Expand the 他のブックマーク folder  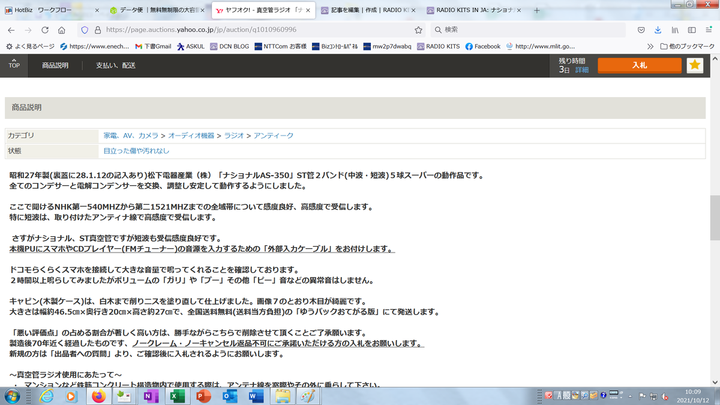pos(685,46)
